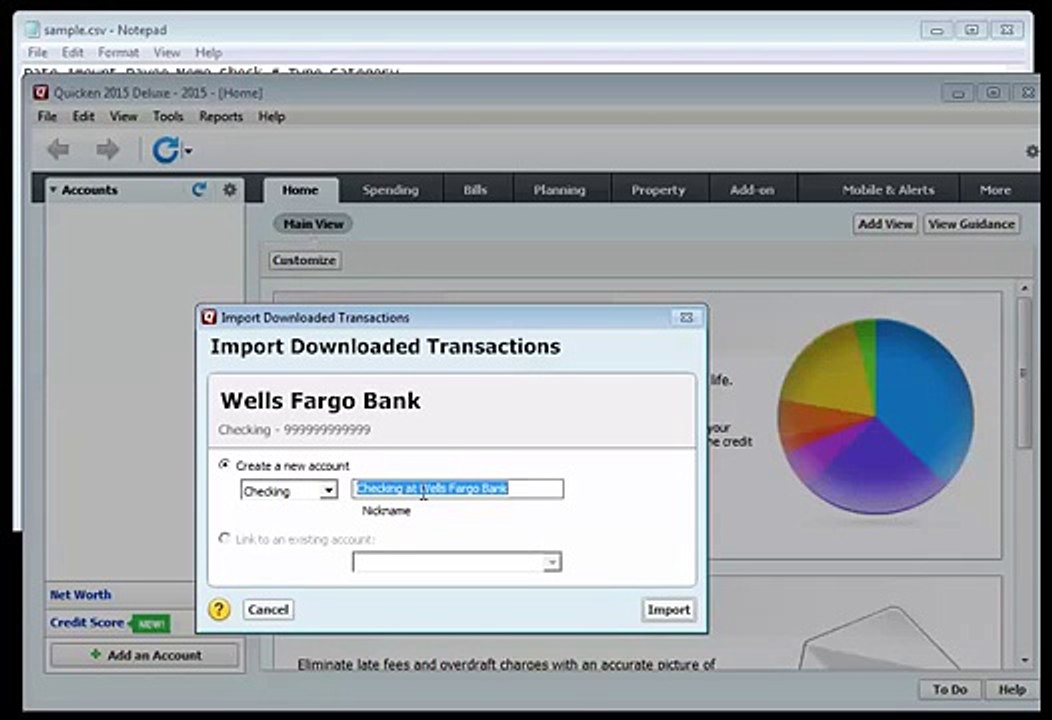The image size is (1052, 720).
Task: Click the Checking - 999999999999 account text
Action: pos(294,430)
